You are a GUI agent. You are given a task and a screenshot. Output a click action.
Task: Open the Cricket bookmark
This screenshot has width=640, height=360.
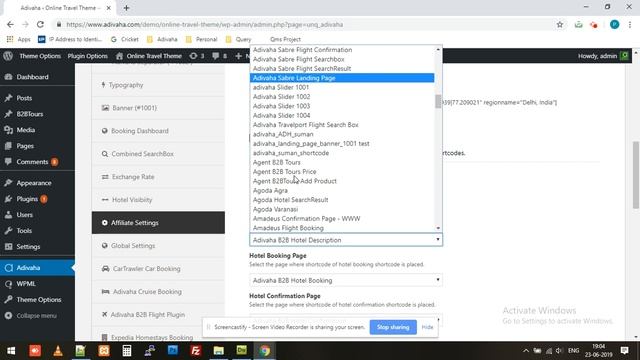coord(125,39)
